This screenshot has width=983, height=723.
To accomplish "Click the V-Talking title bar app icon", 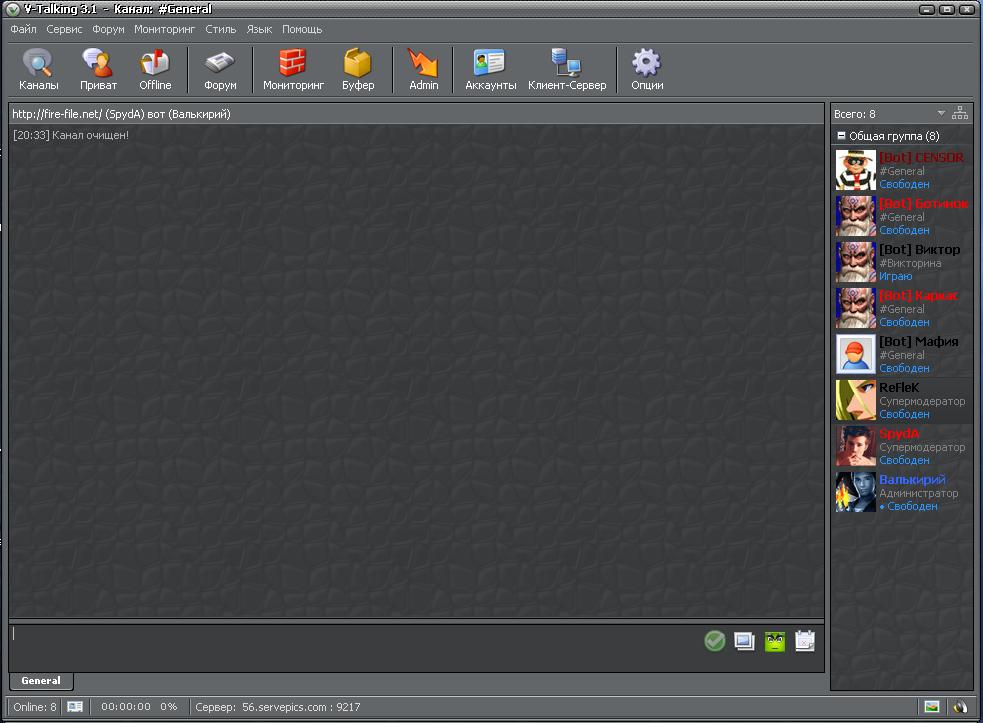I will point(13,9).
